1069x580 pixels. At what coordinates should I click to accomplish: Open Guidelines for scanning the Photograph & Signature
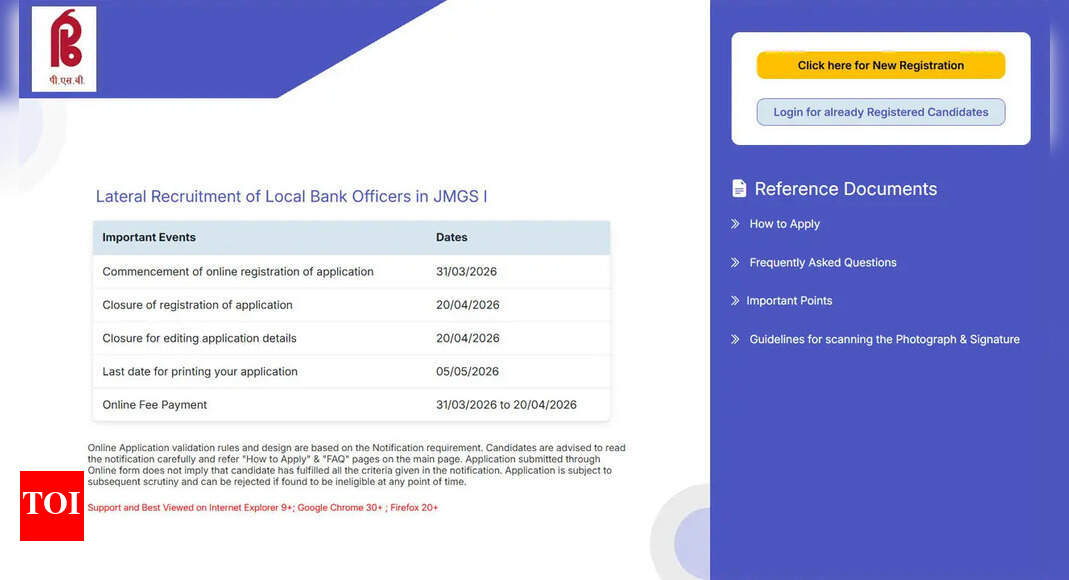click(x=884, y=339)
